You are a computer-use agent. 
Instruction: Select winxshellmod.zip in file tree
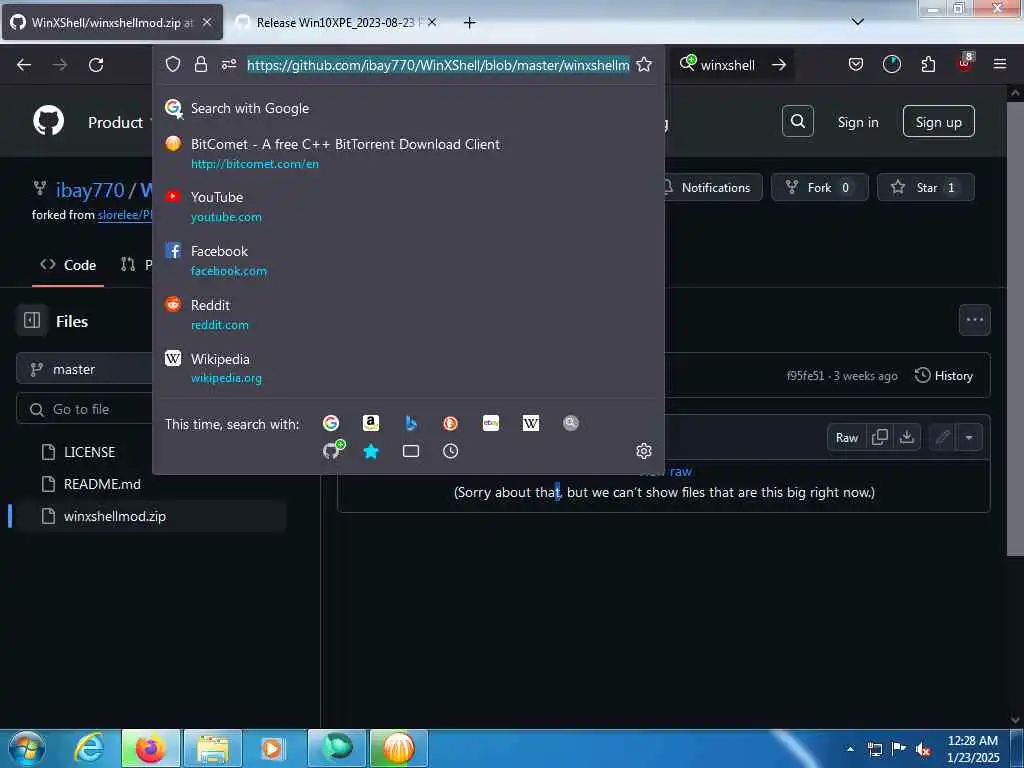click(x=150, y=516)
